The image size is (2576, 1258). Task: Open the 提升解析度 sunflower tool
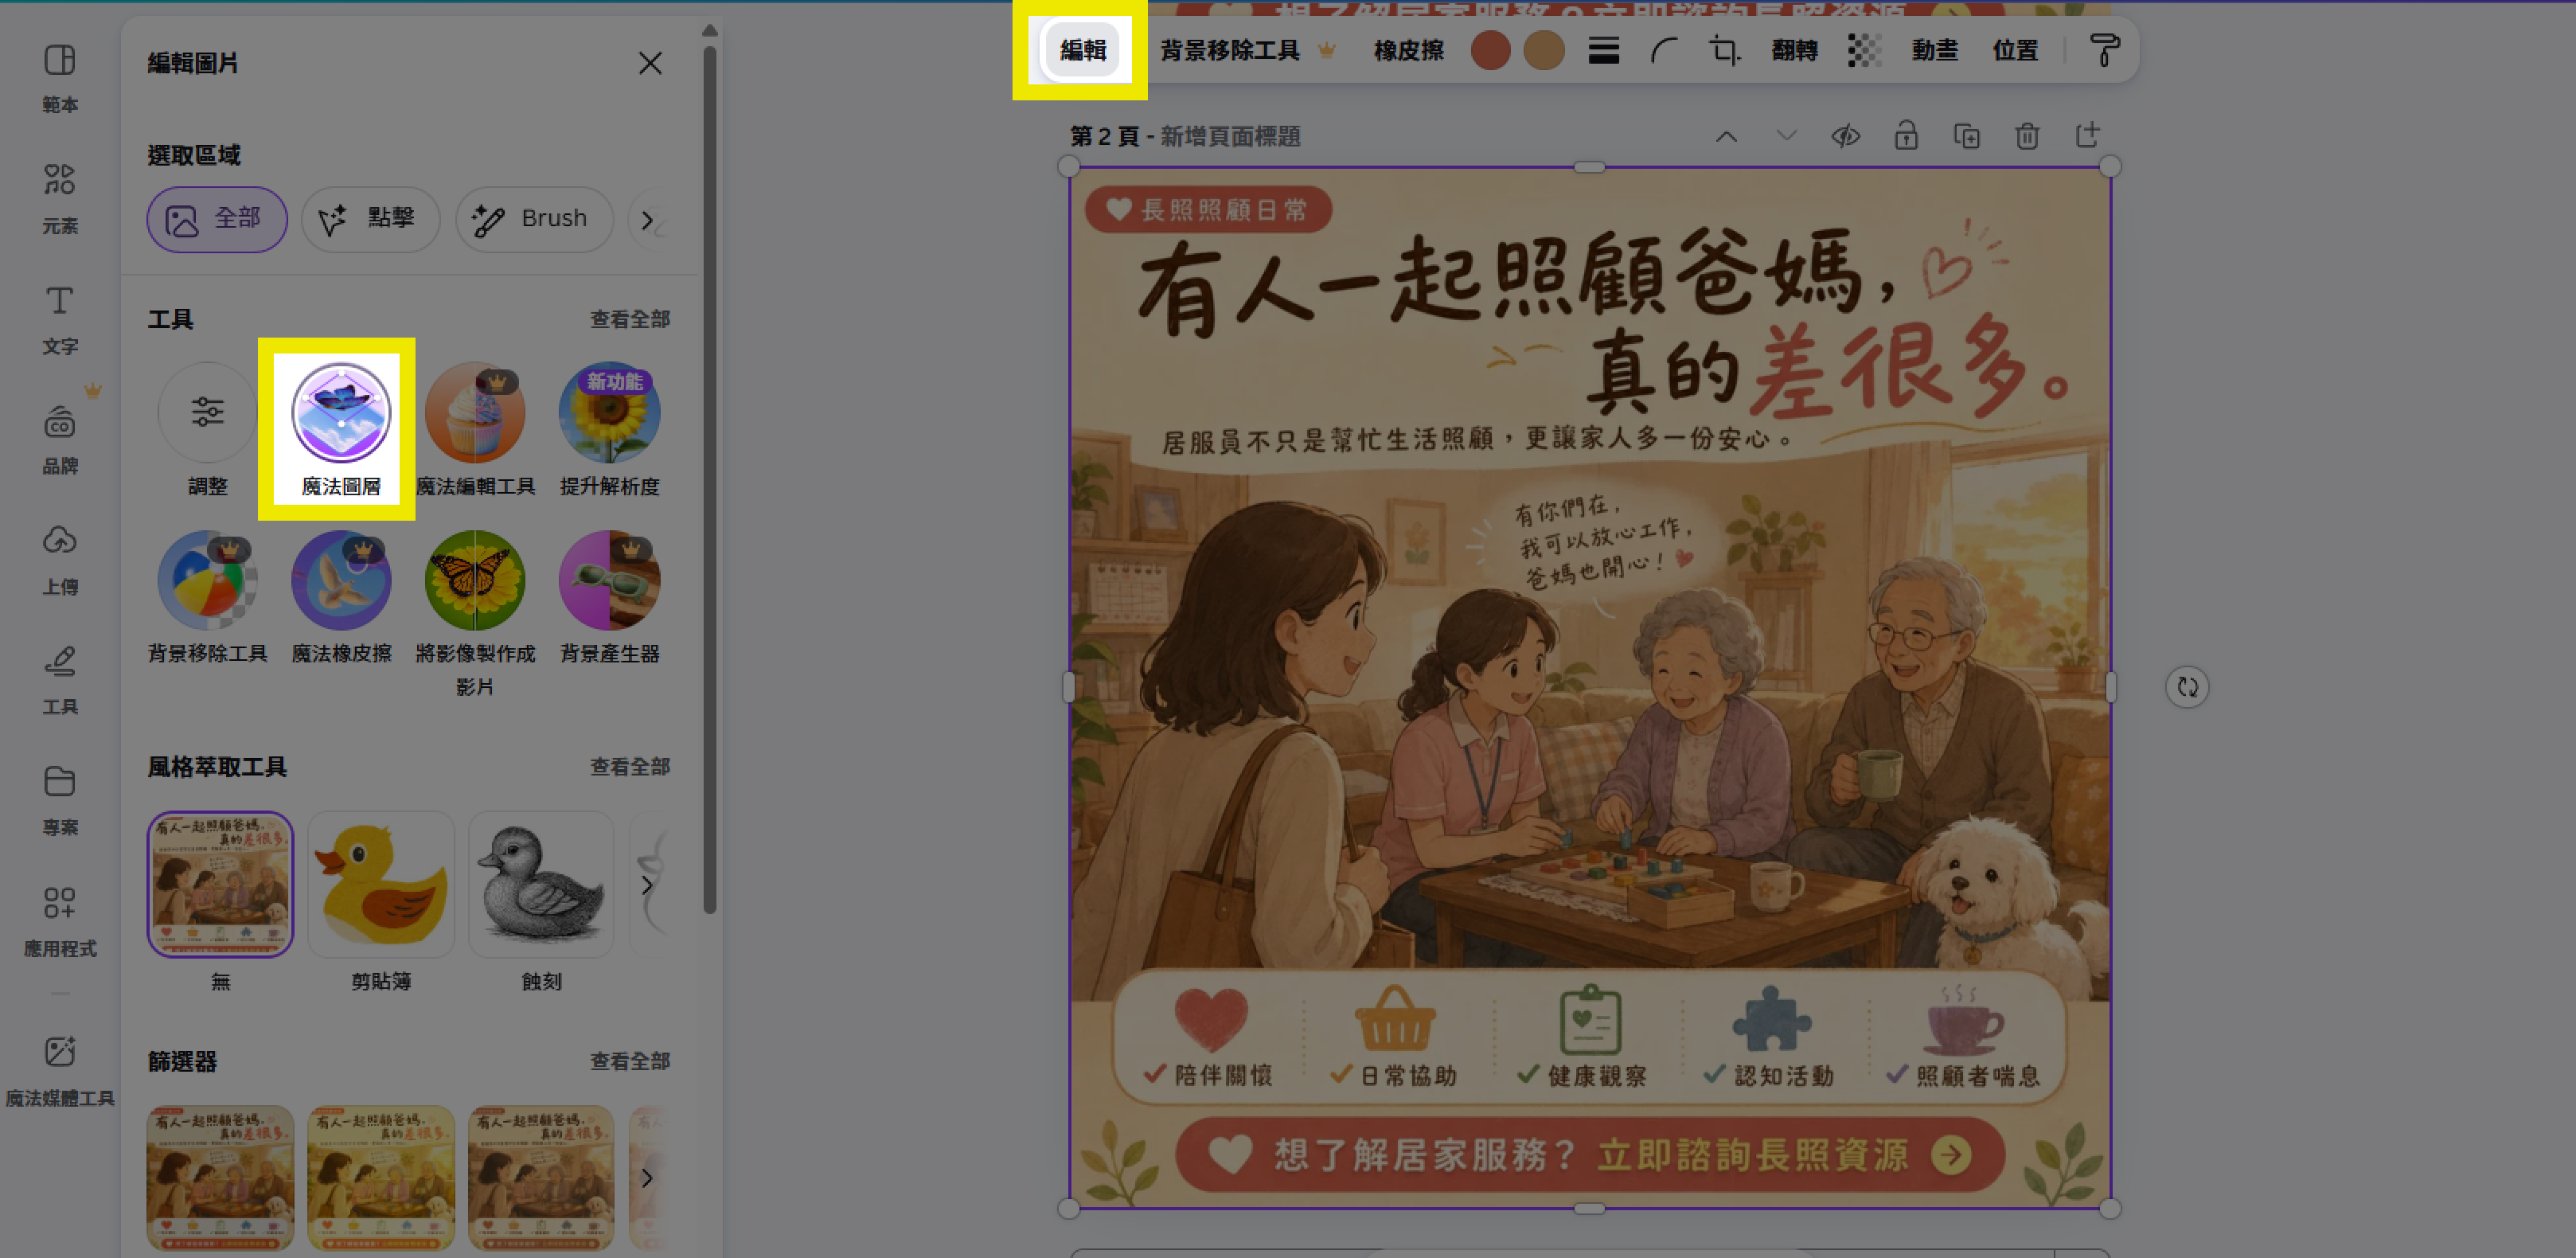click(610, 430)
